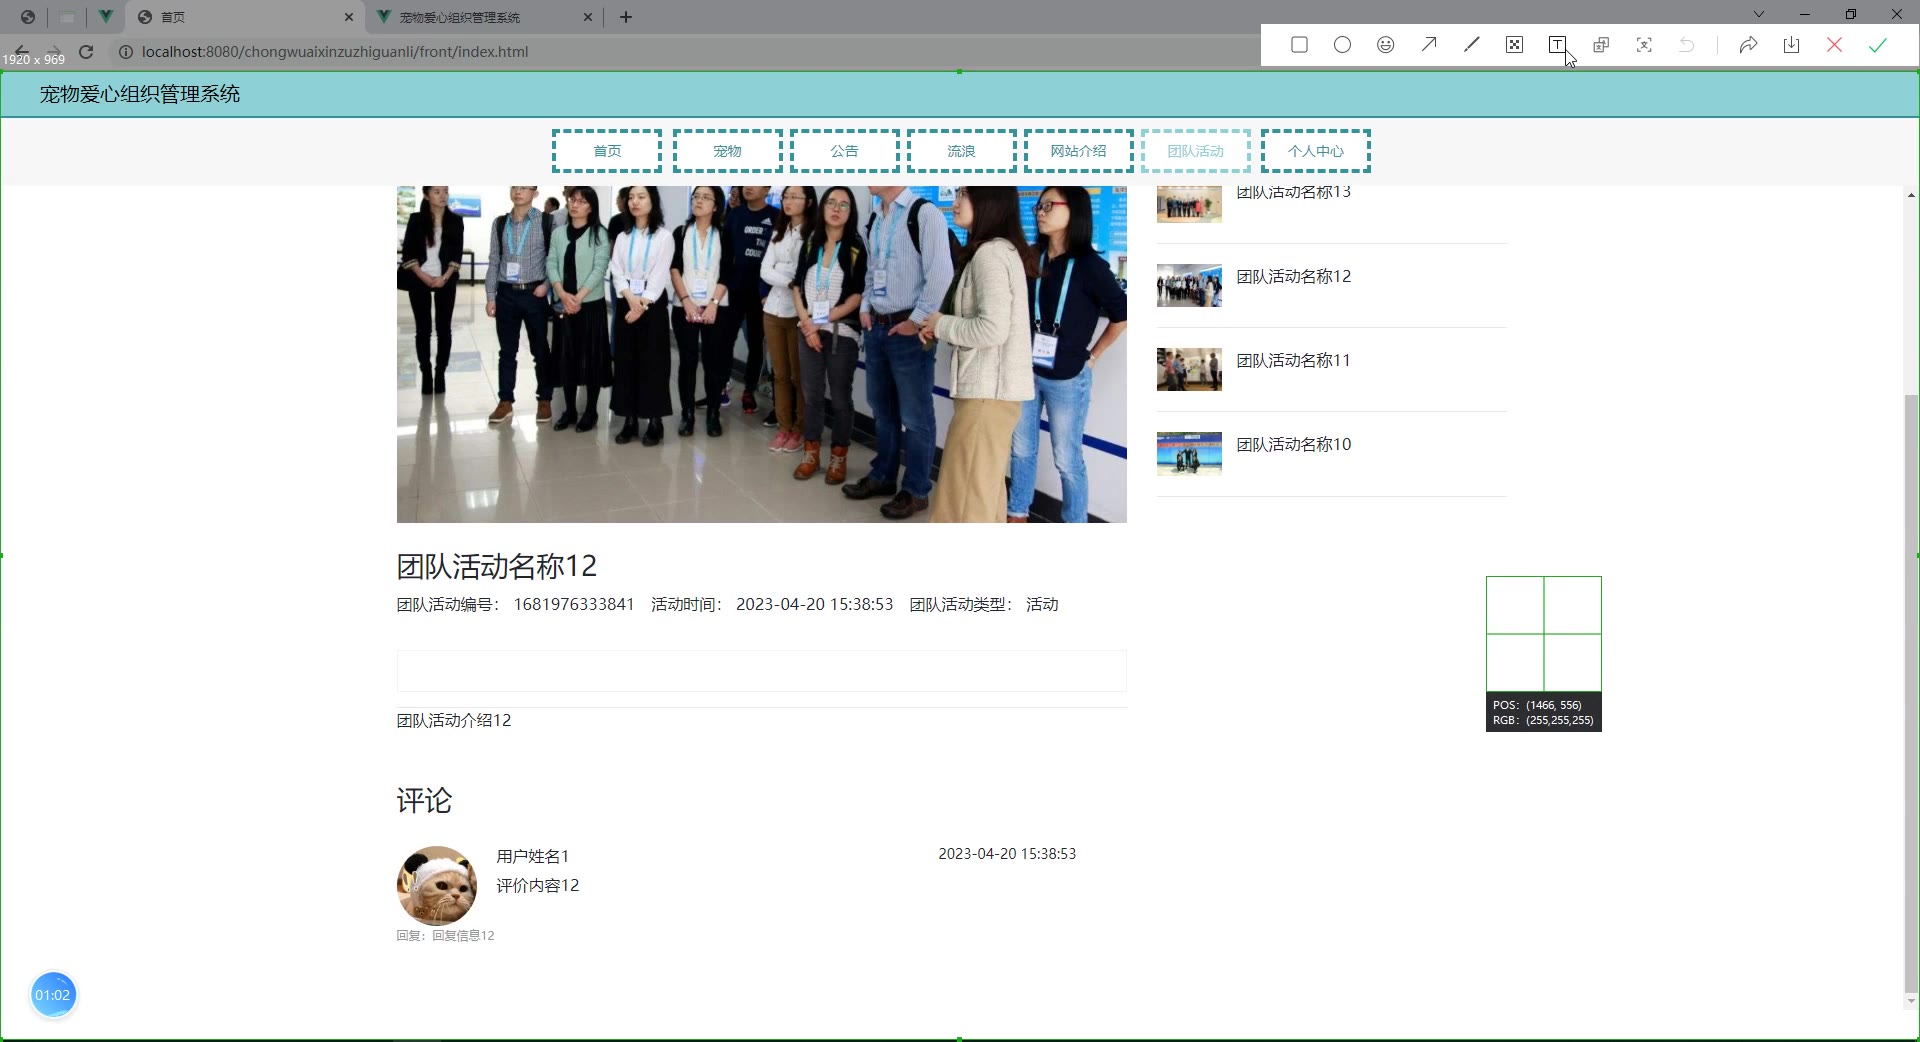
Task: Click the large team activity group photo
Action: click(x=762, y=354)
